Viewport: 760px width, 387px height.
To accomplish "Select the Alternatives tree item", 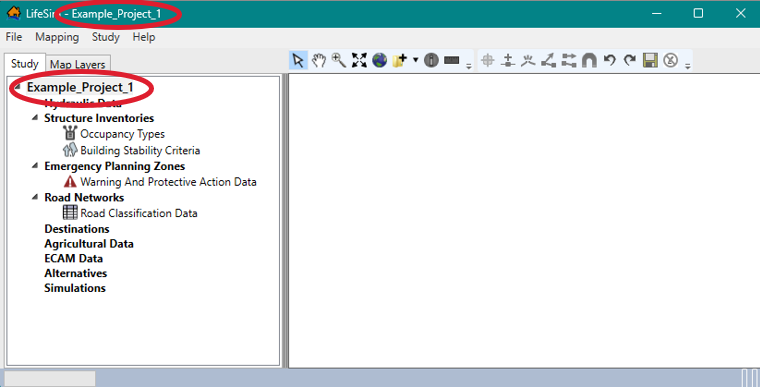I will (76, 273).
